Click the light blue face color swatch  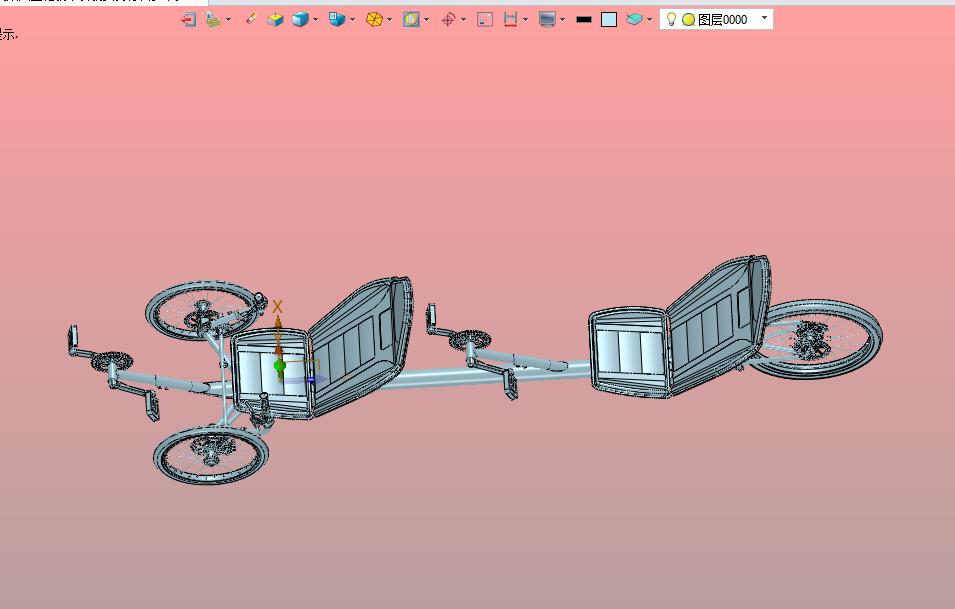coord(609,19)
